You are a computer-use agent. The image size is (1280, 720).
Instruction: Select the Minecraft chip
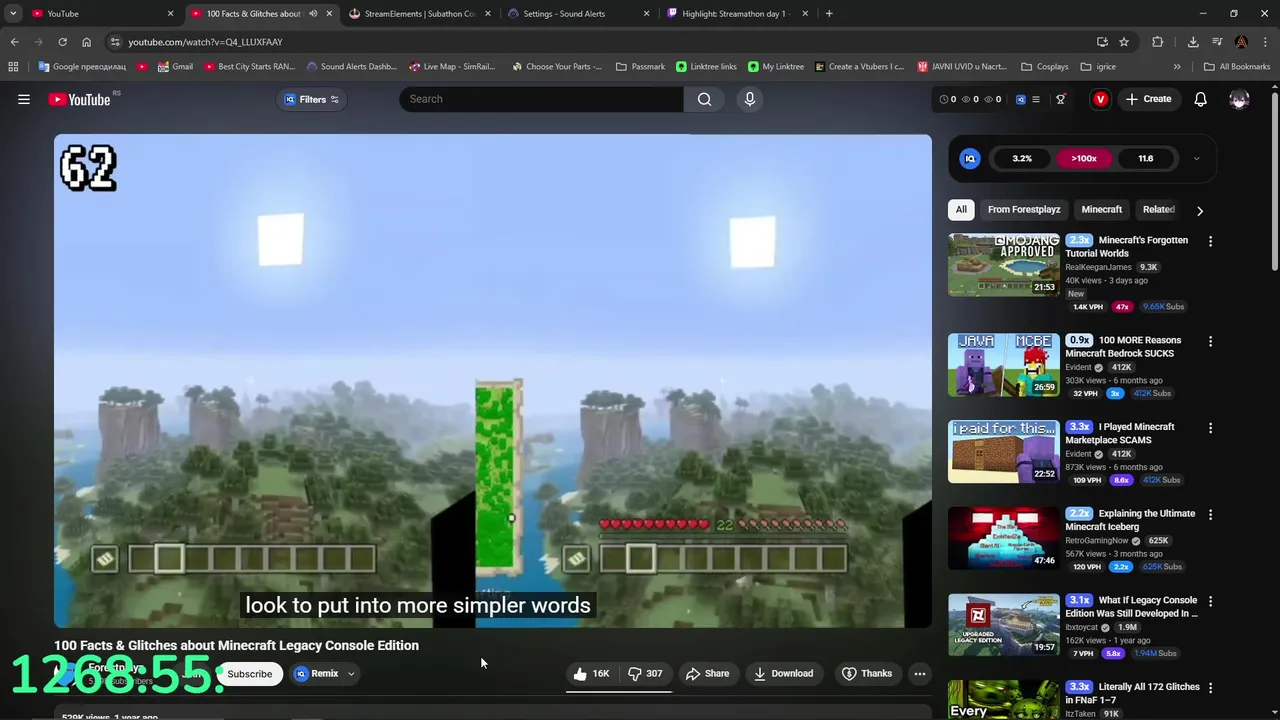pyautogui.click(x=1101, y=210)
